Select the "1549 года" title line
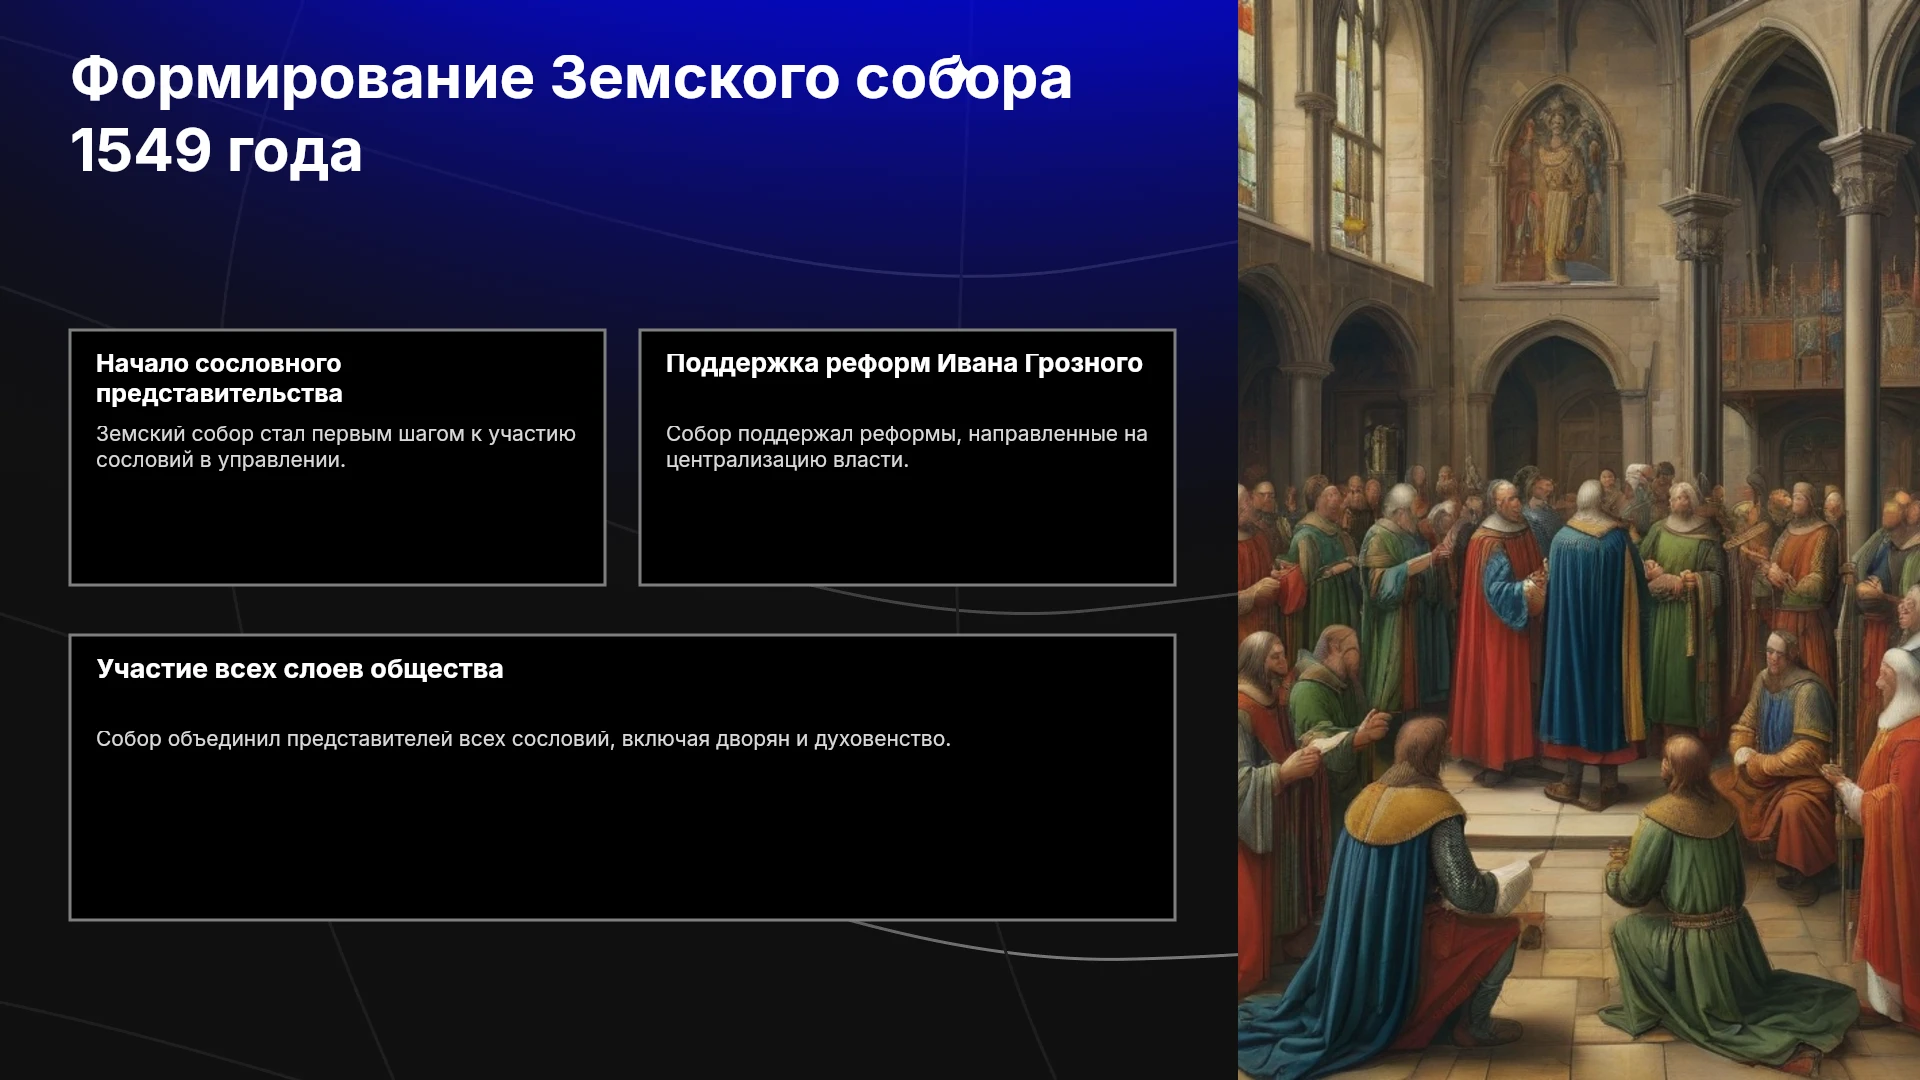 [216, 151]
